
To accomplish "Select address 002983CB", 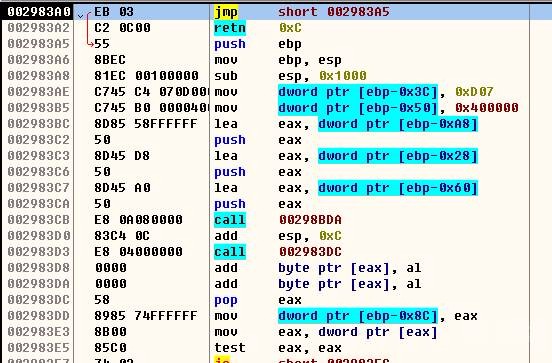I will tap(39, 220).
